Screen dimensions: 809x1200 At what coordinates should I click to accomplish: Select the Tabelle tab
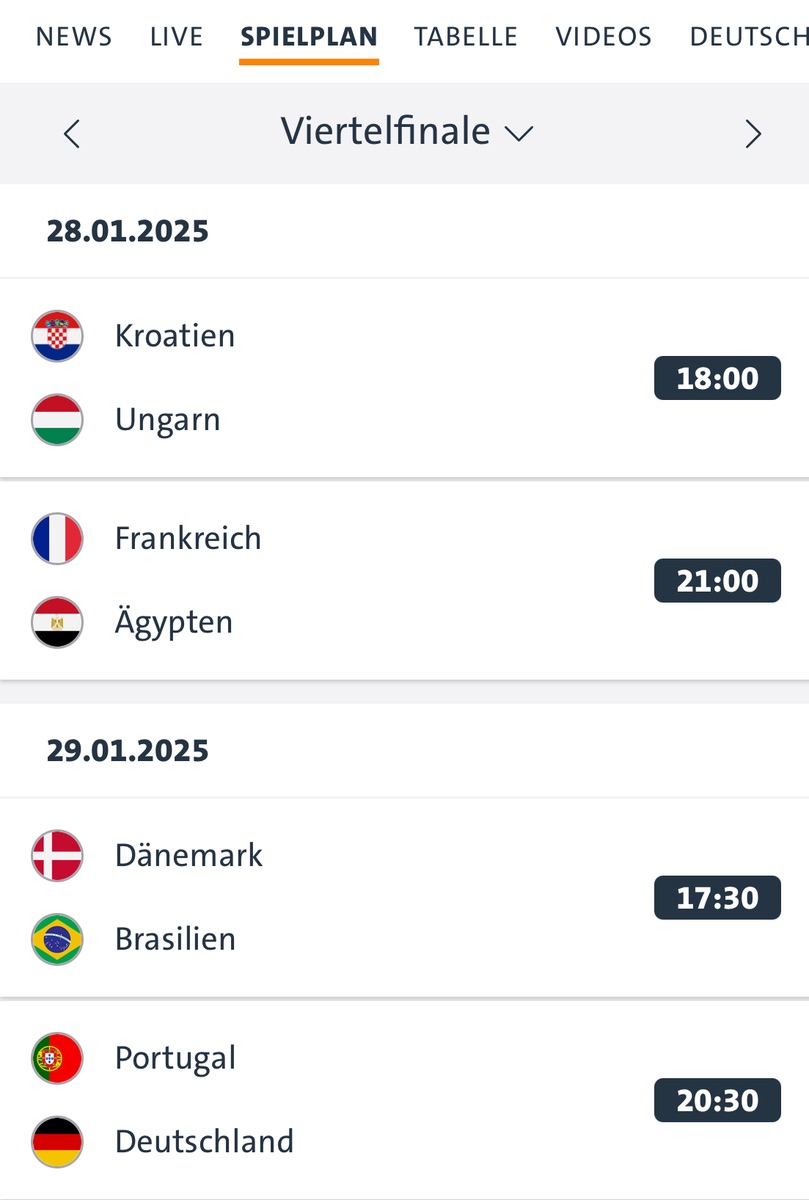tap(466, 38)
